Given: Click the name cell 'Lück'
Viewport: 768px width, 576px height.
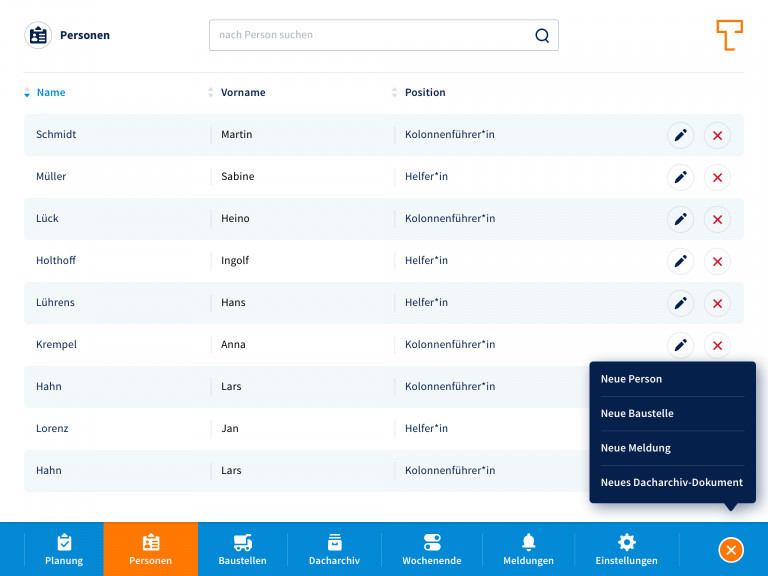Looking at the screenshot, I should click(47, 218).
